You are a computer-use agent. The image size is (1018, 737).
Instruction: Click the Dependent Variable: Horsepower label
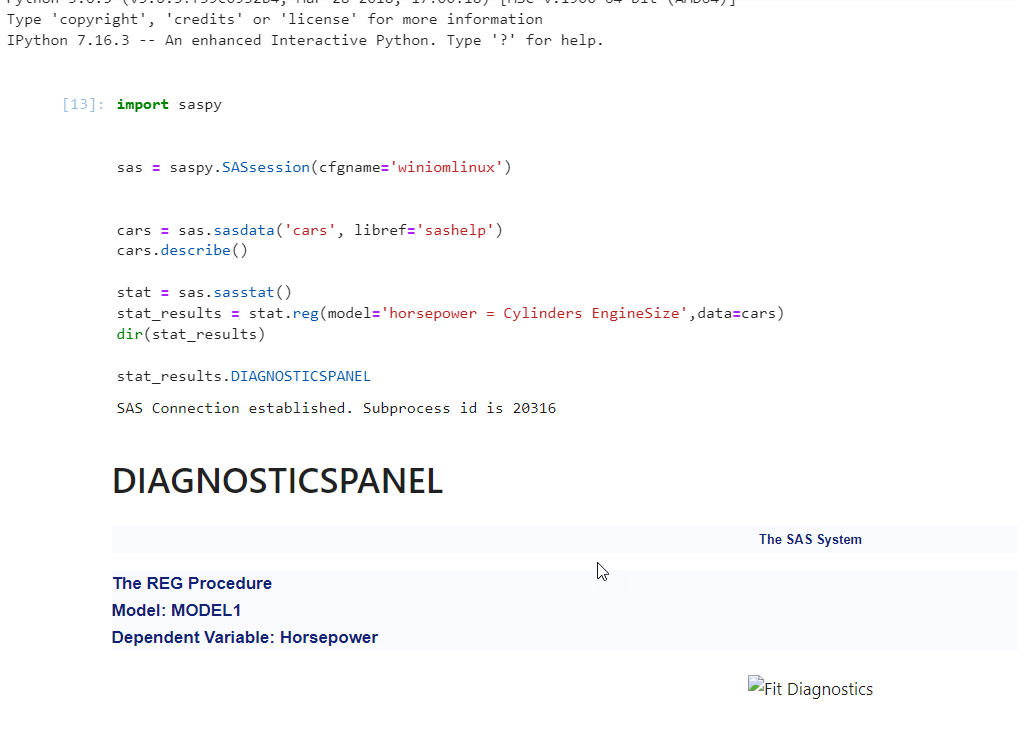(x=244, y=637)
